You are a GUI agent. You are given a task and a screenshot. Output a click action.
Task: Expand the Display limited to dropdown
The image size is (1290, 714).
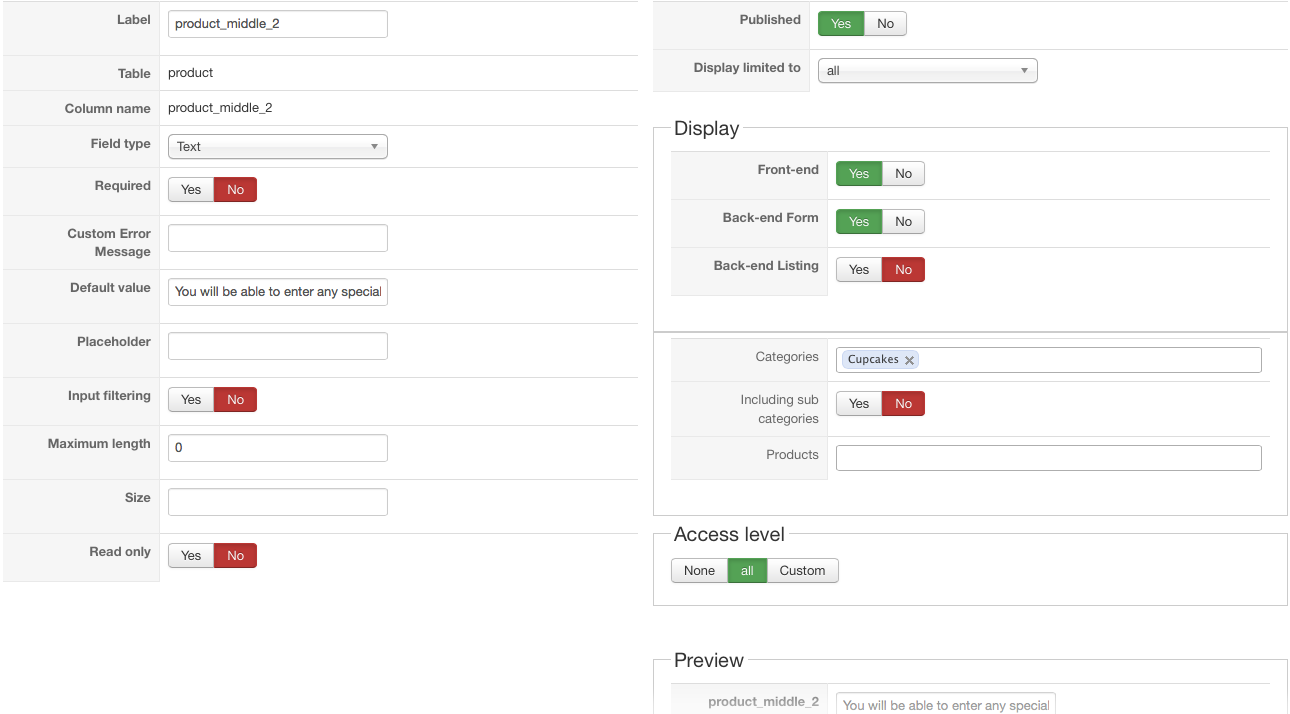point(927,71)
